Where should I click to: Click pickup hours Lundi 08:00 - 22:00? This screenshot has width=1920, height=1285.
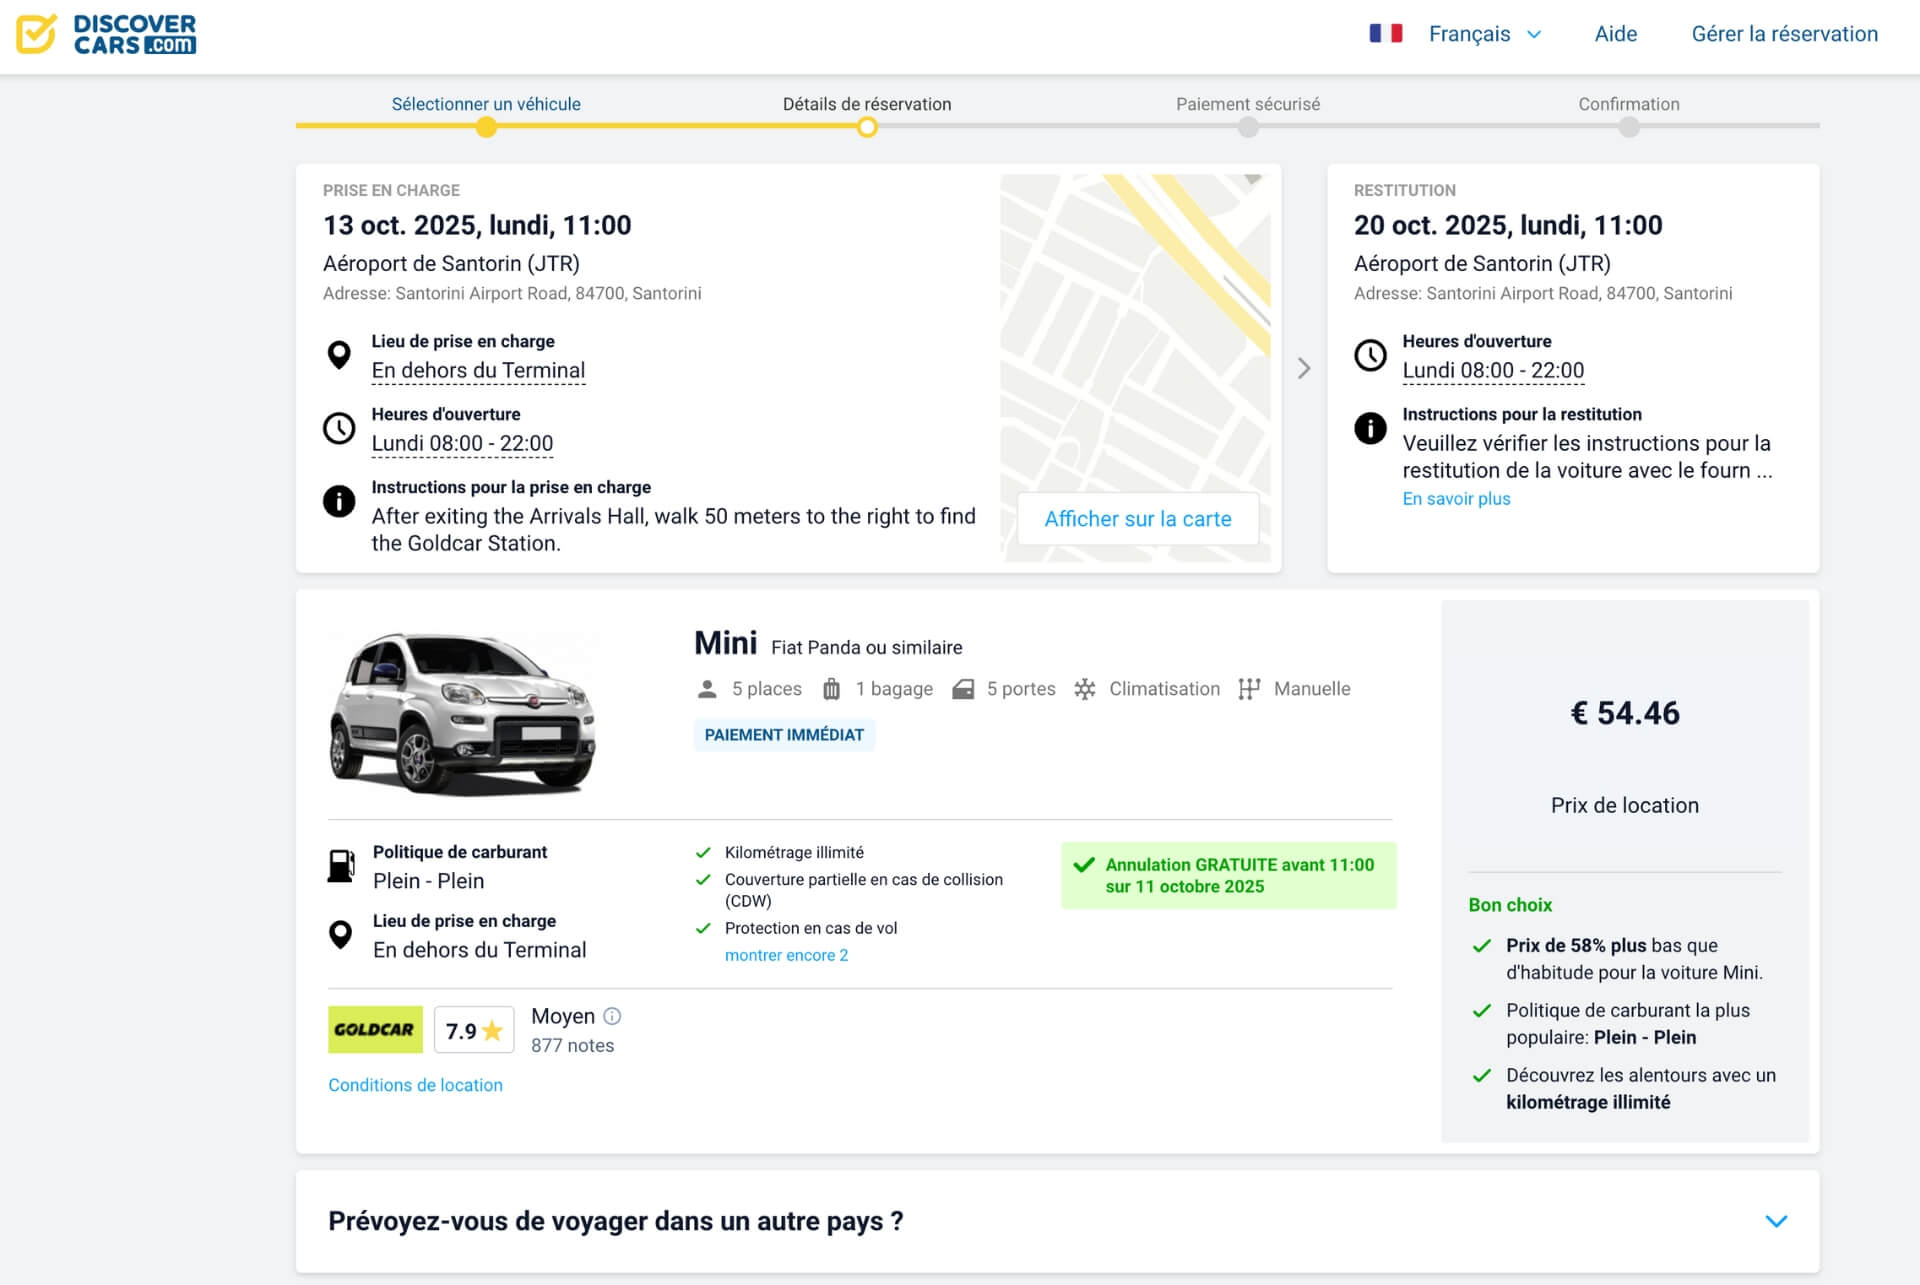(462, 444)
